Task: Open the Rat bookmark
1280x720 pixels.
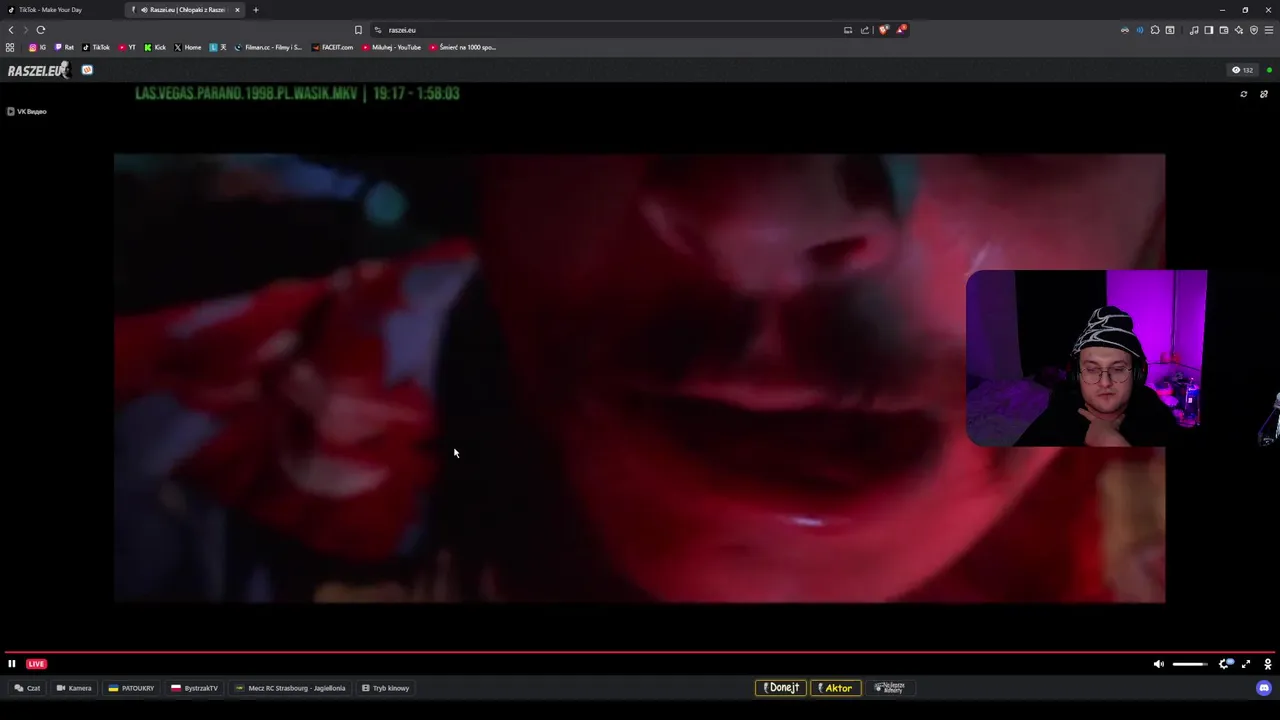Action: (64, 47)
